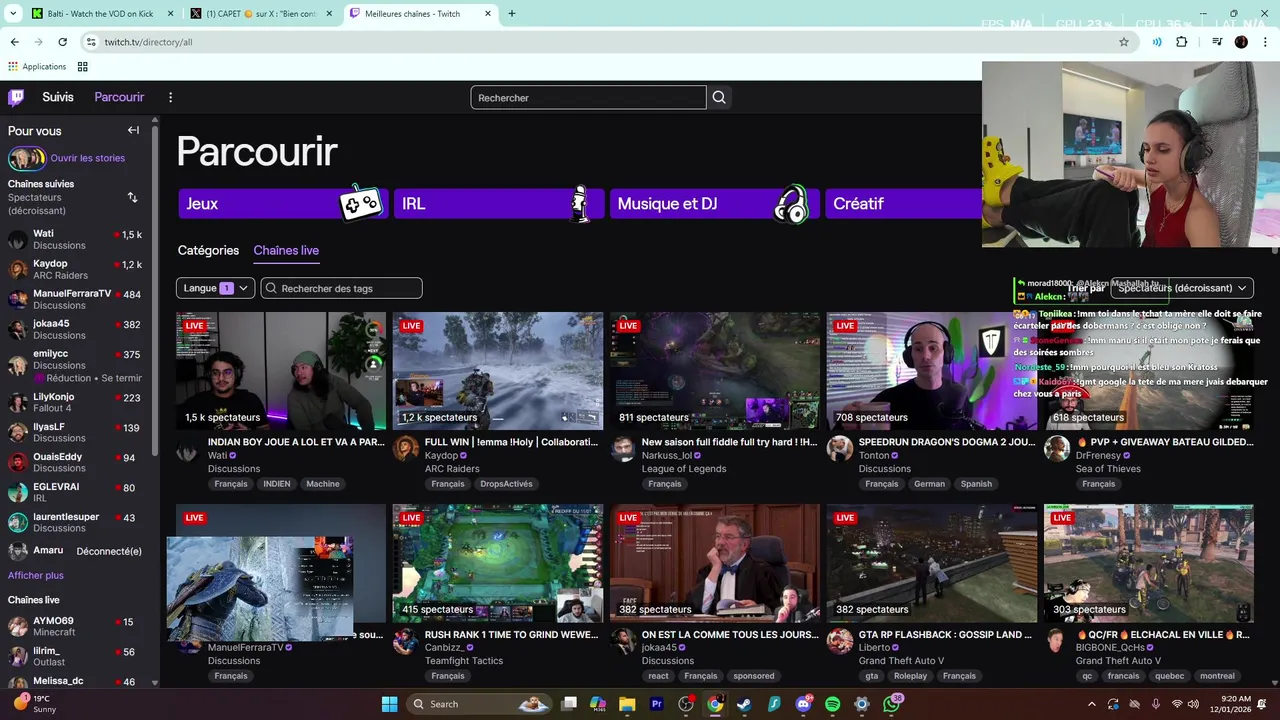
Task: Open Discord from the taskbar
Action: click(x=803, y=704)
